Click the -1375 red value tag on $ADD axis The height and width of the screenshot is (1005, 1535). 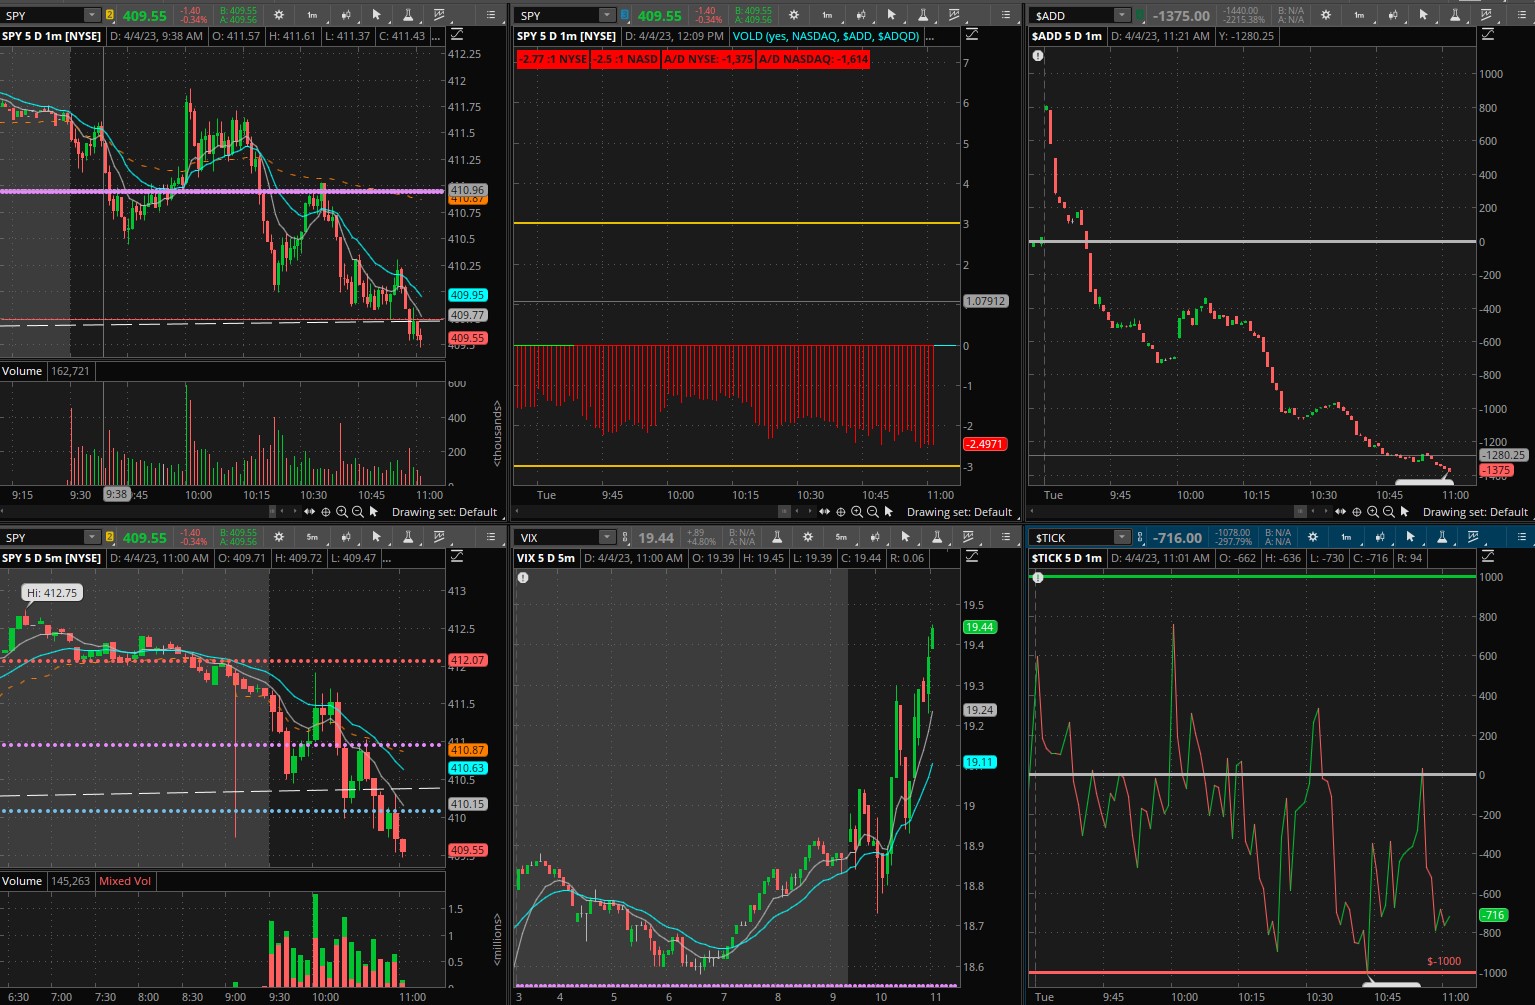tap(1496, 470)
